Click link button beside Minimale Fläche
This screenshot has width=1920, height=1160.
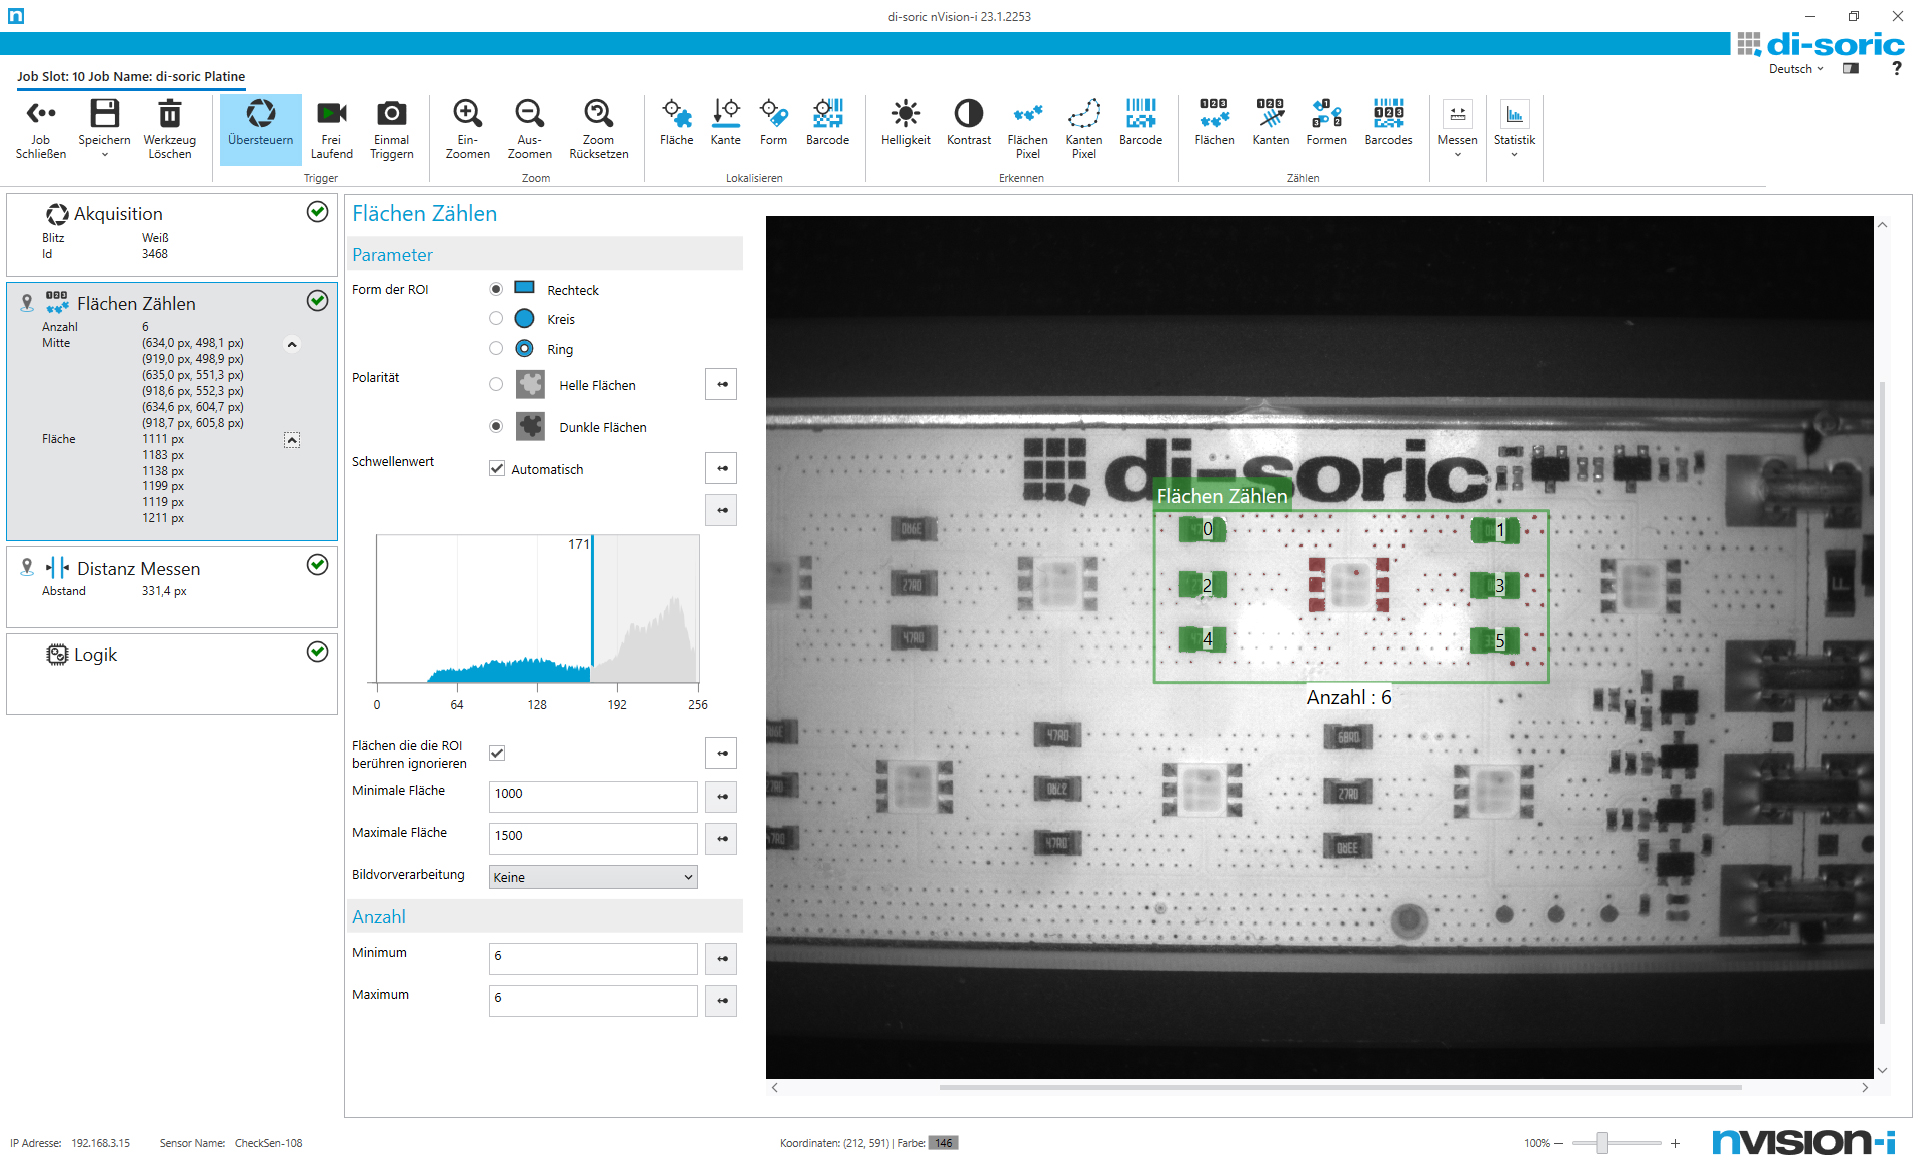click(x=721, y=797)
